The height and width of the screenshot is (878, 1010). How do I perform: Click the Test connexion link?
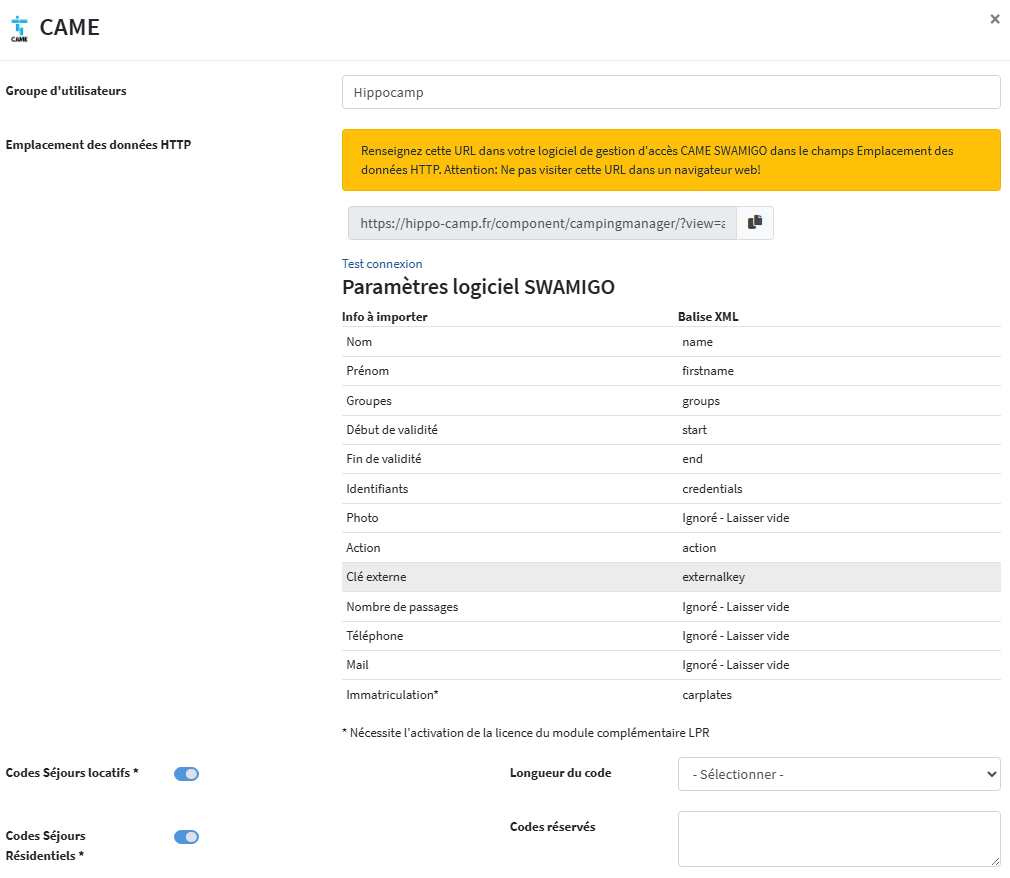382,264
